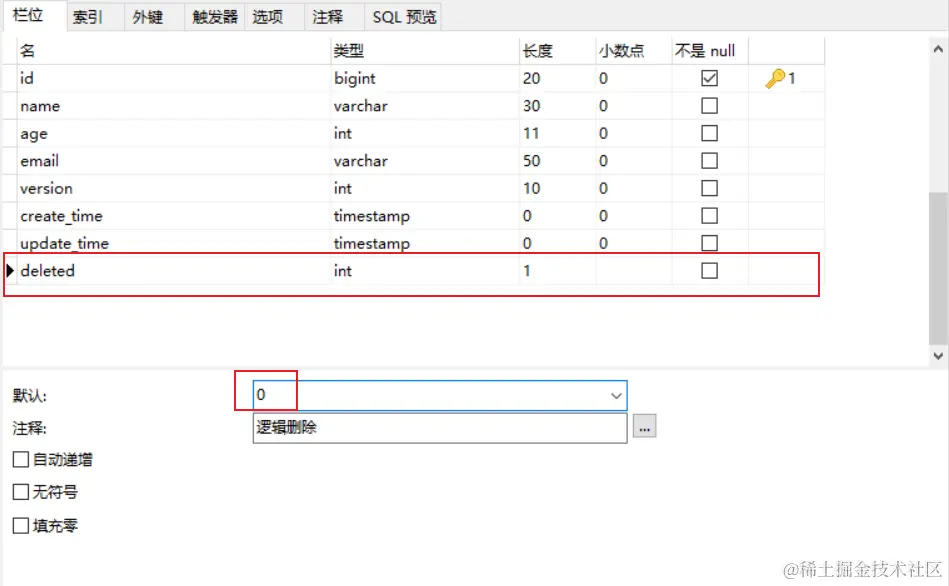Click the 类型 column header
This screenshot has height=586, width=949.
click(x=425, y=50)
